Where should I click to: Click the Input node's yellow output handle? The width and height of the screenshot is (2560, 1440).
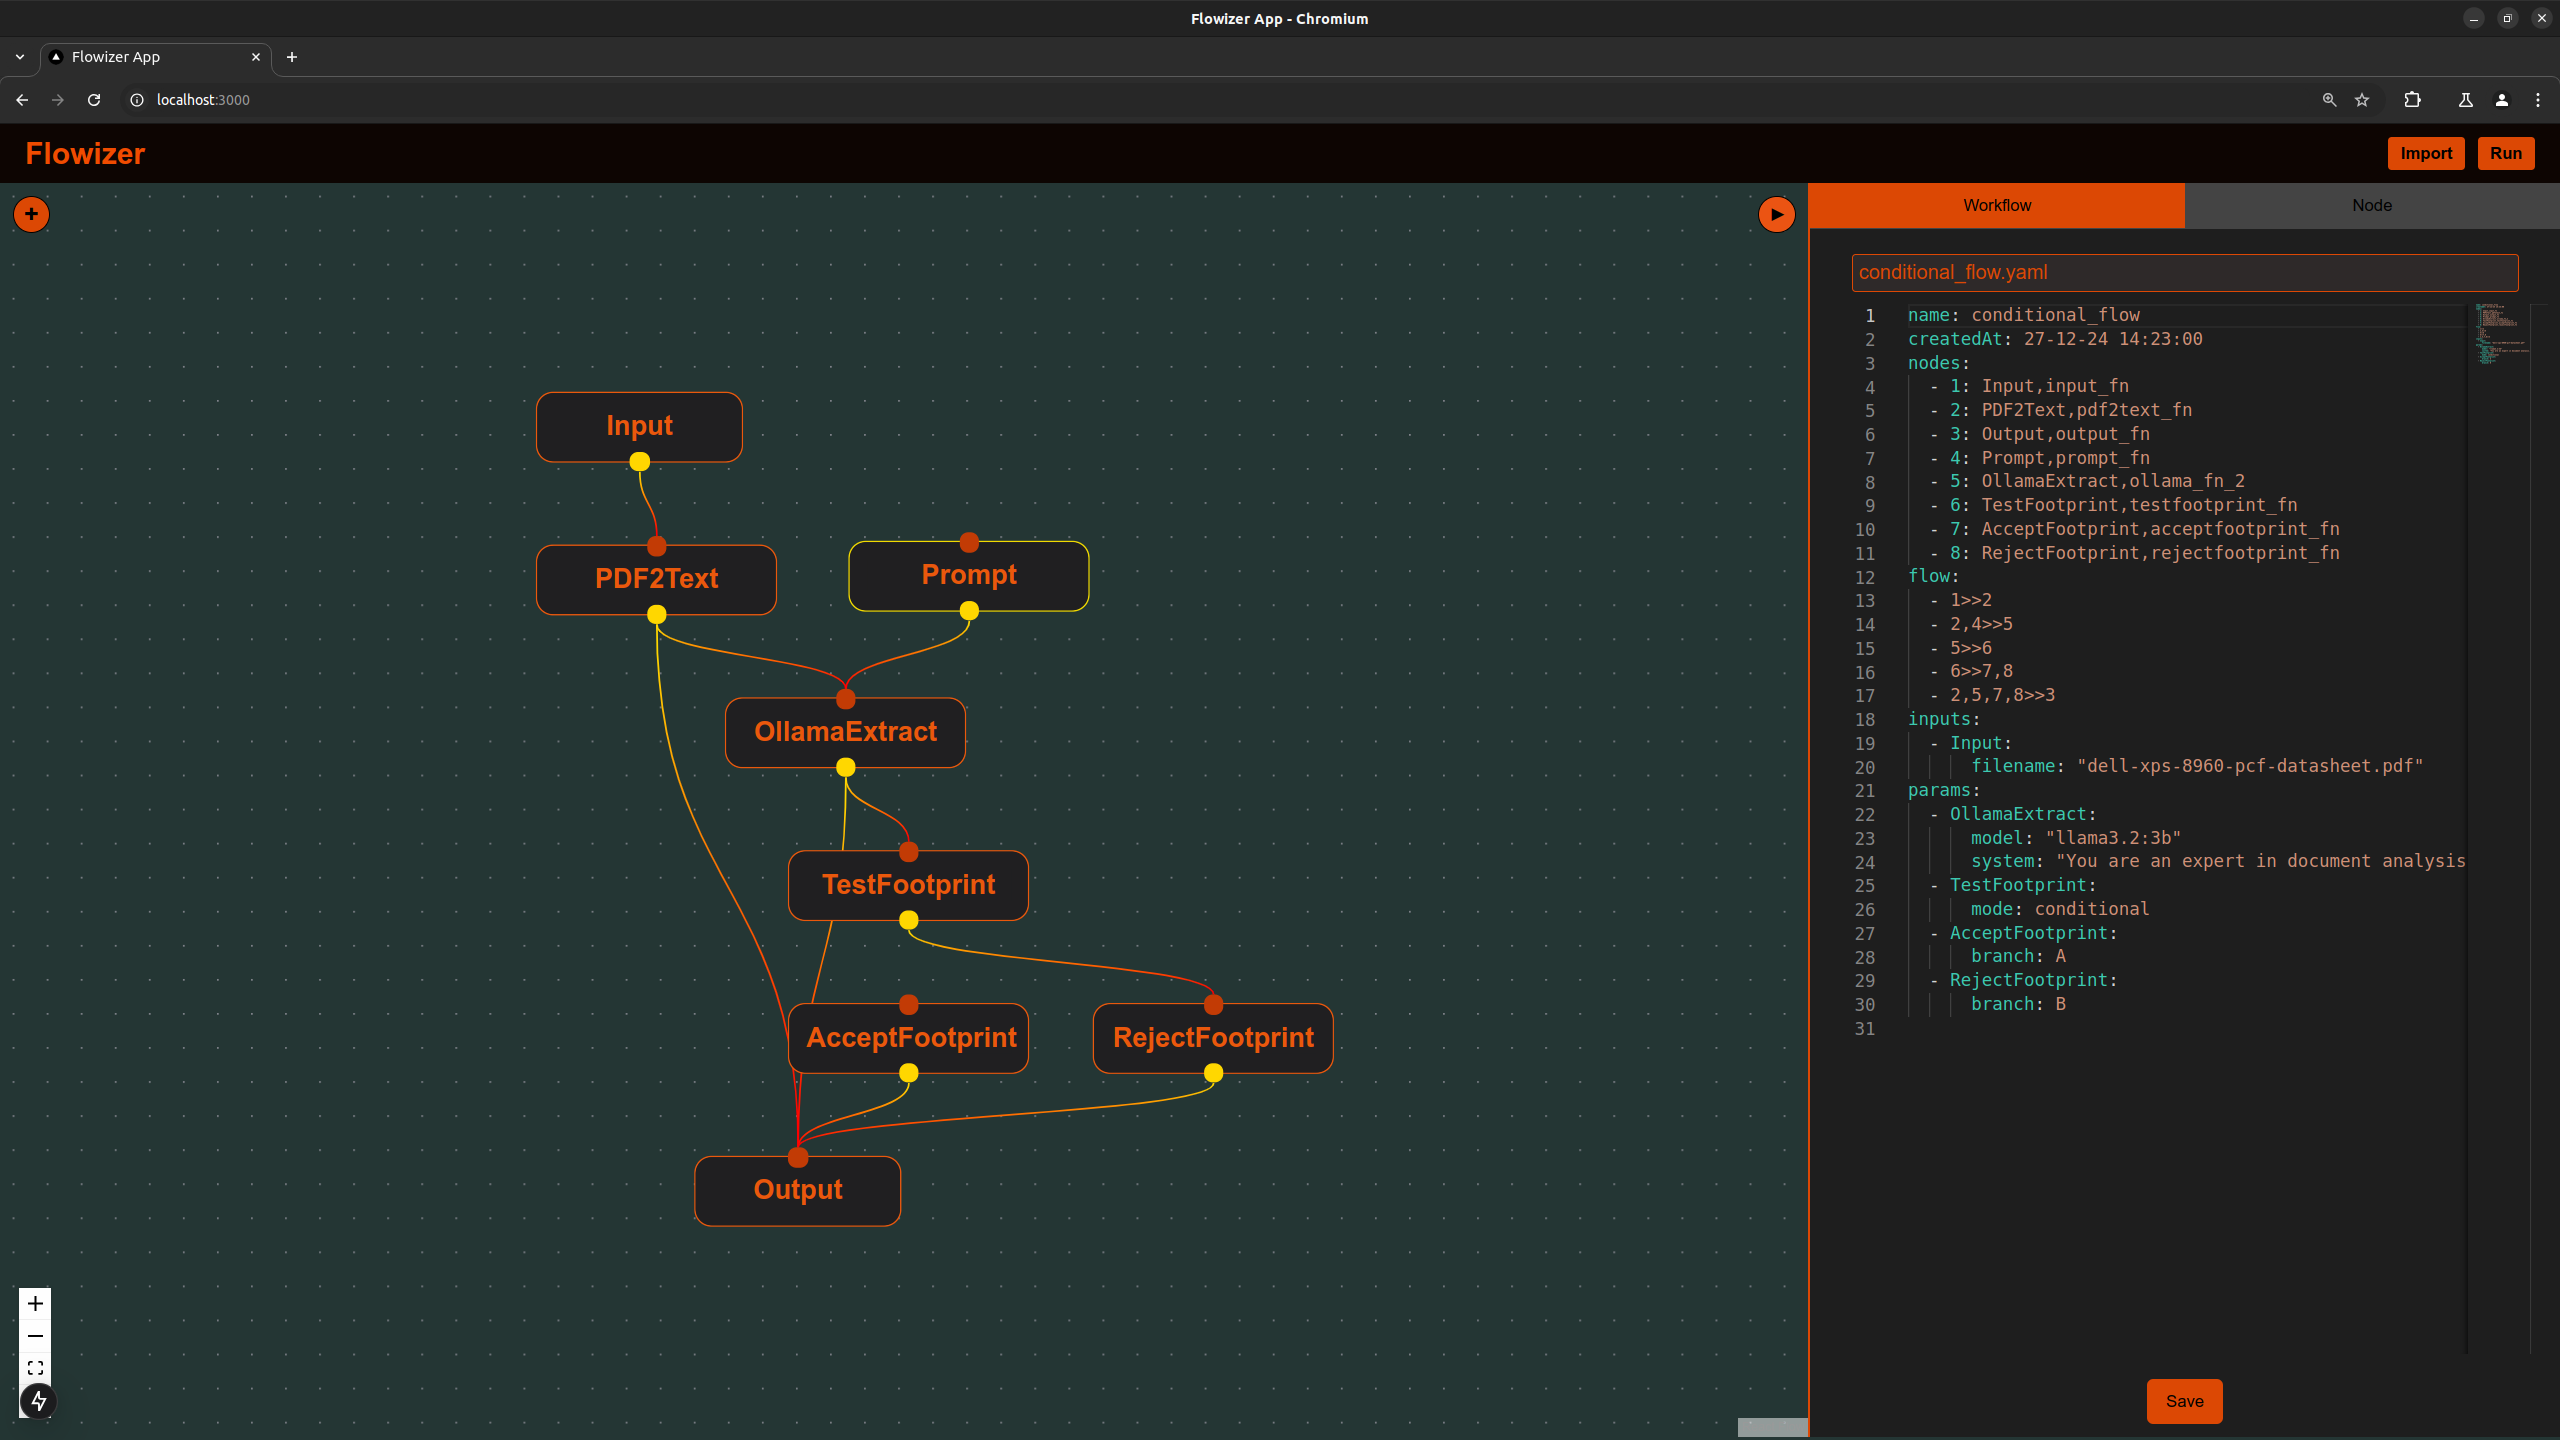pos(639,461)
